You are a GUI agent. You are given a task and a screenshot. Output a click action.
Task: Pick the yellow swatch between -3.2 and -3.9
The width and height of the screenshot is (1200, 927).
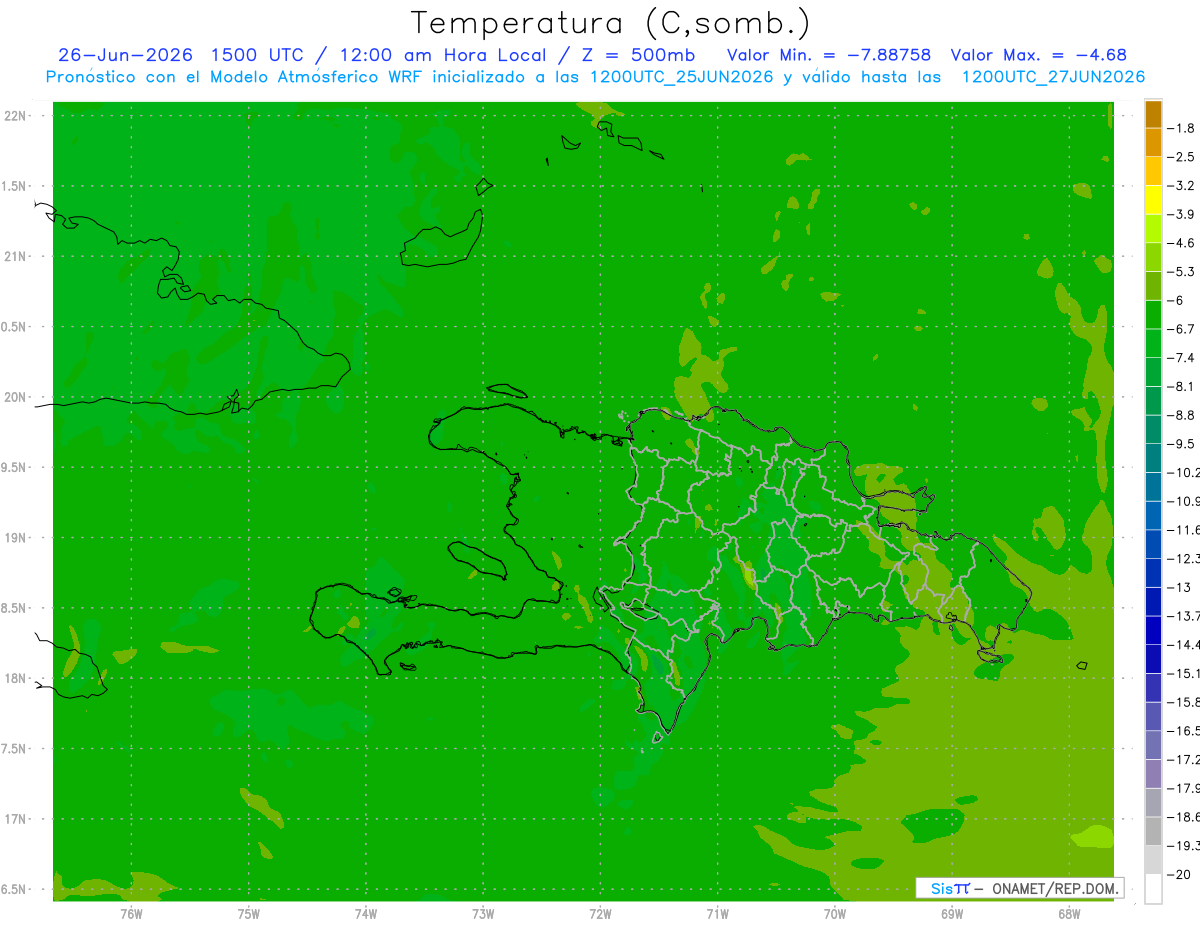click(x=1153, y=200)
